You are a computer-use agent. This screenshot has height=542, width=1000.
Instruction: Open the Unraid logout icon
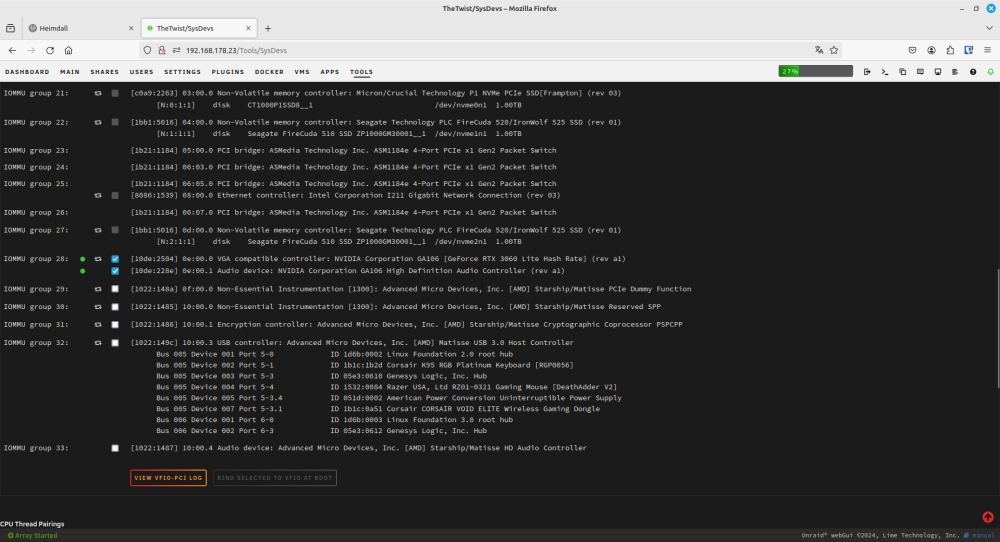867,72
